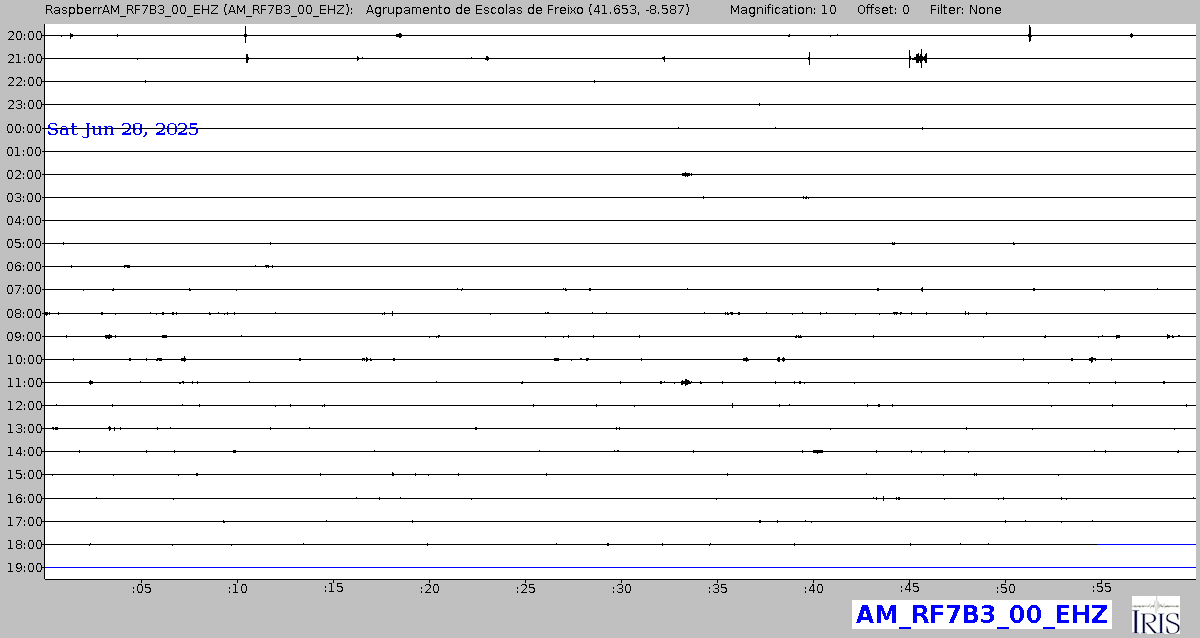The image size is (1200, 638).
Task: Click the 17:00 hour label
Action: click(24, 522)
